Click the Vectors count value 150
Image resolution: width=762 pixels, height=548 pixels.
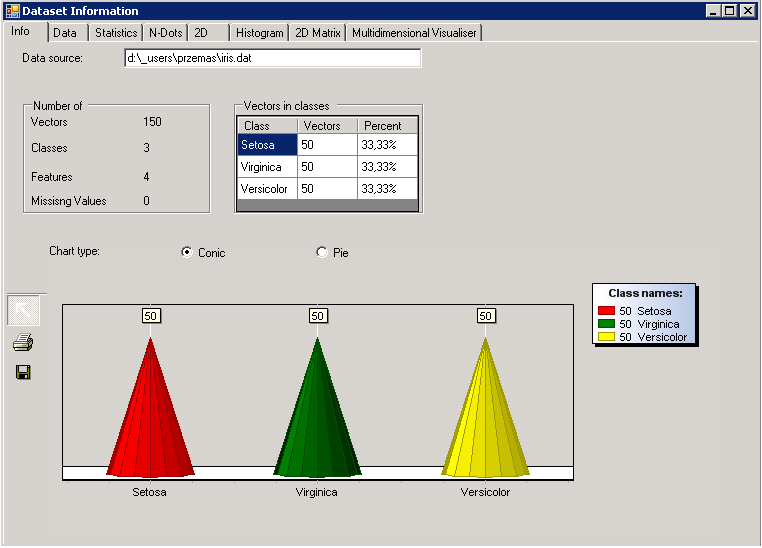coord(152,122)
